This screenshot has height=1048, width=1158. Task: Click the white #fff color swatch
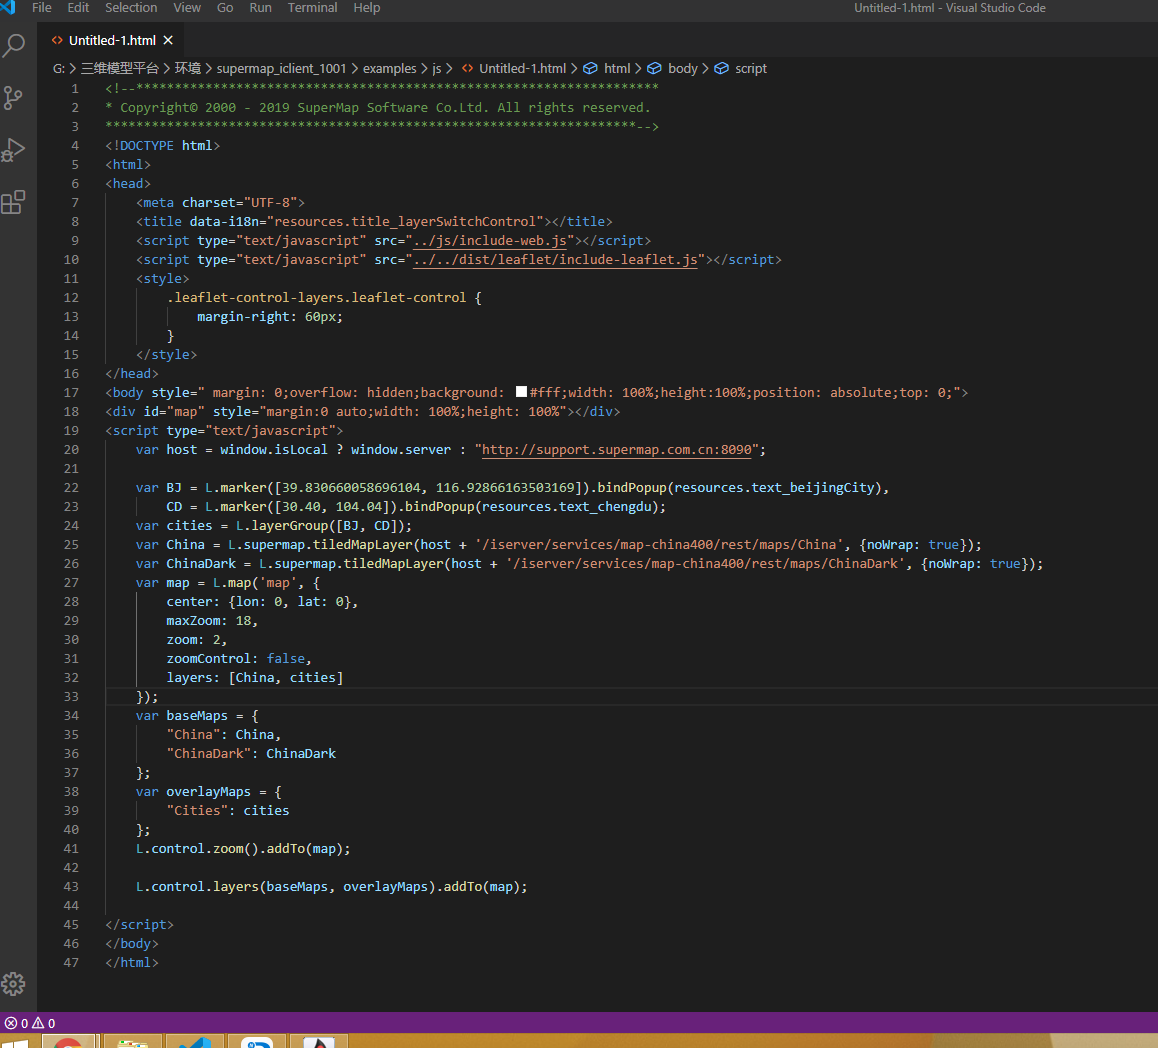click(521, 392)
